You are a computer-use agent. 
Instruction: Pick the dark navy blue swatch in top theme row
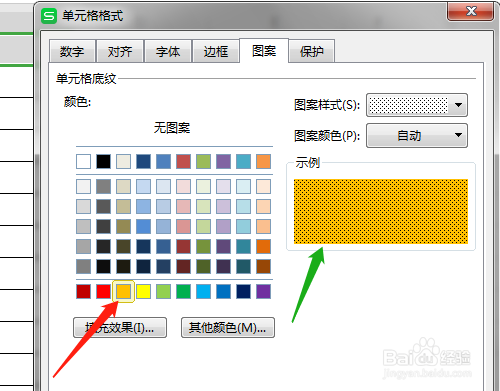[x=143, y=161]
